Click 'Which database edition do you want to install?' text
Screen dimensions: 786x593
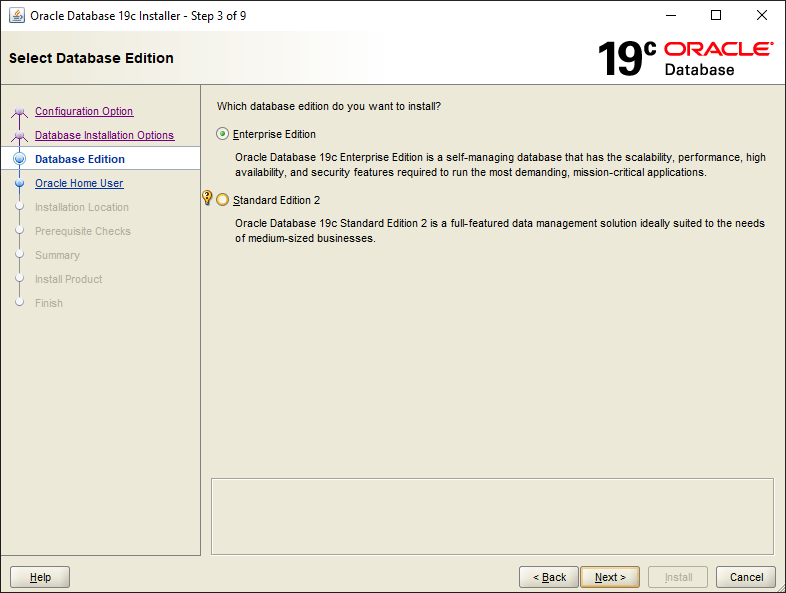pyautogui.click(x=329, y=106)
